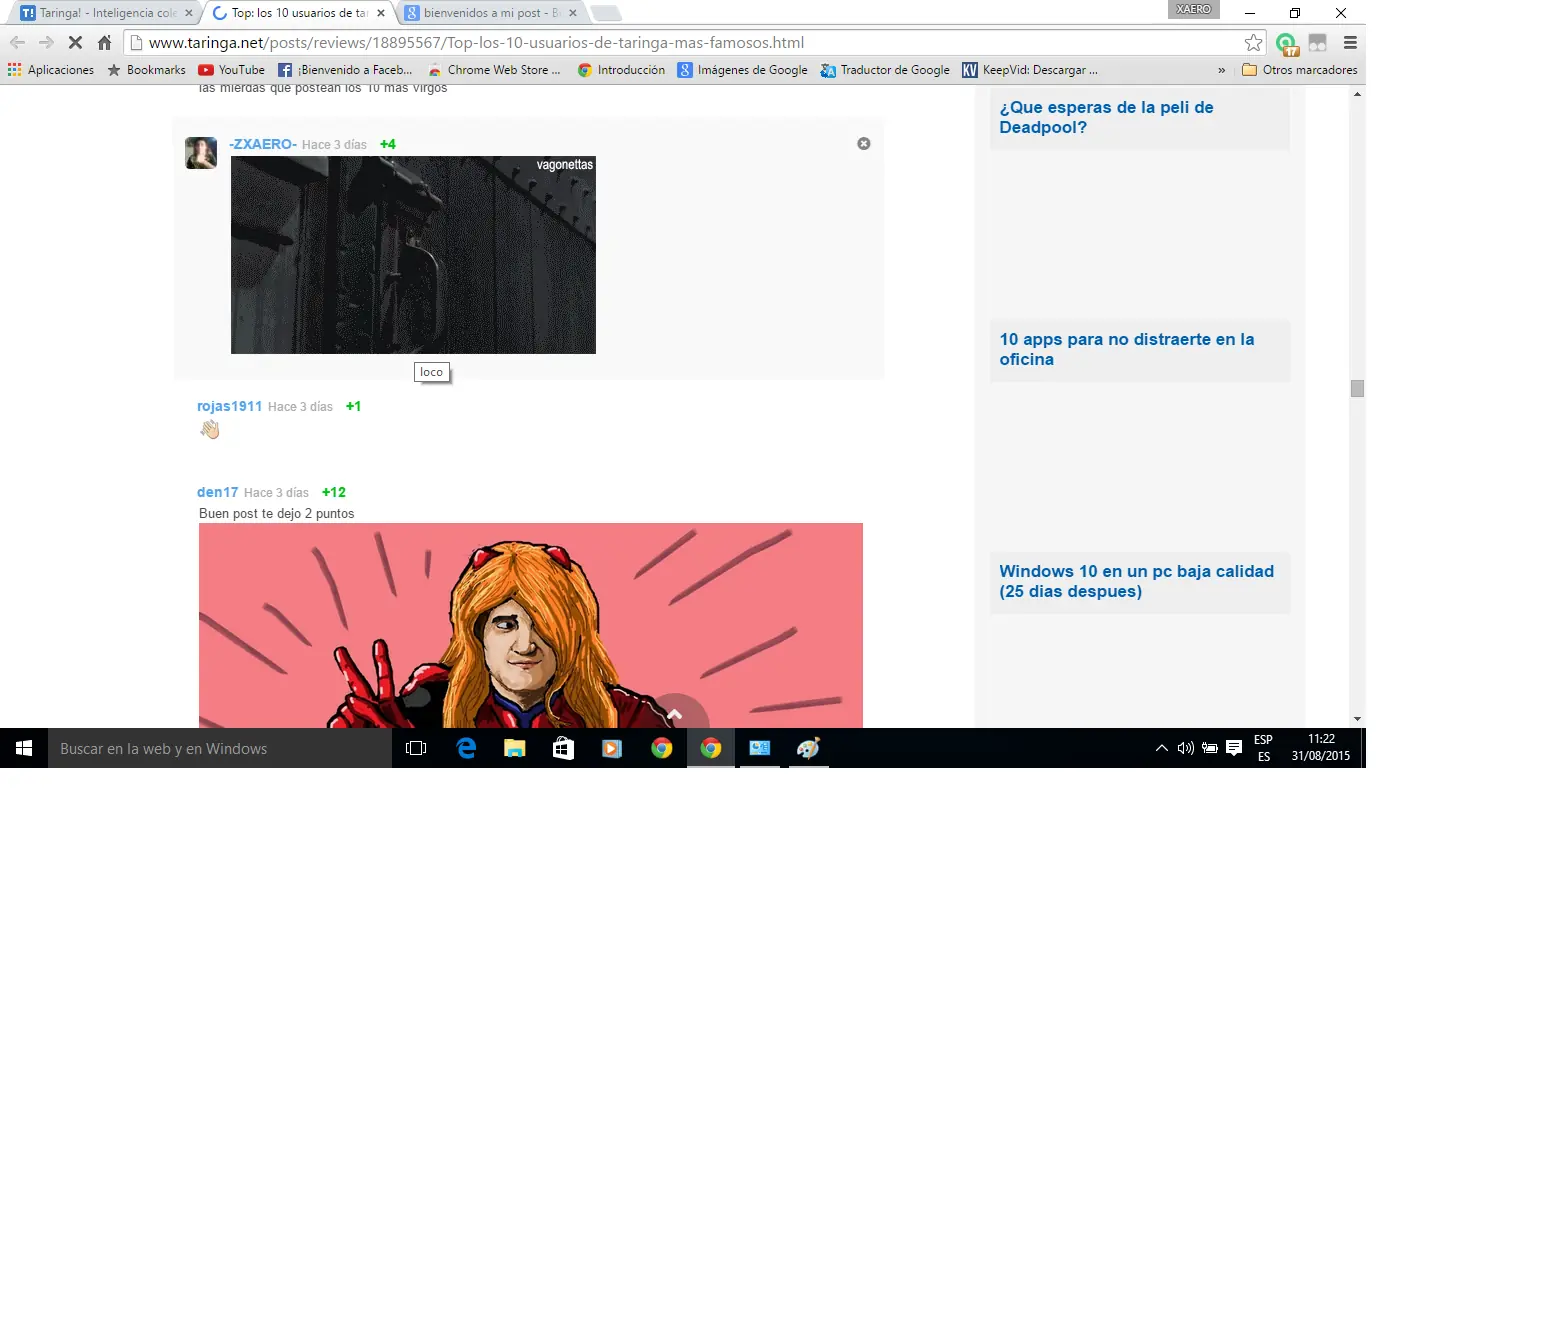
Task: Open the taskbar clock and date
Action: pyautogui.click(x=1321, y=747)
